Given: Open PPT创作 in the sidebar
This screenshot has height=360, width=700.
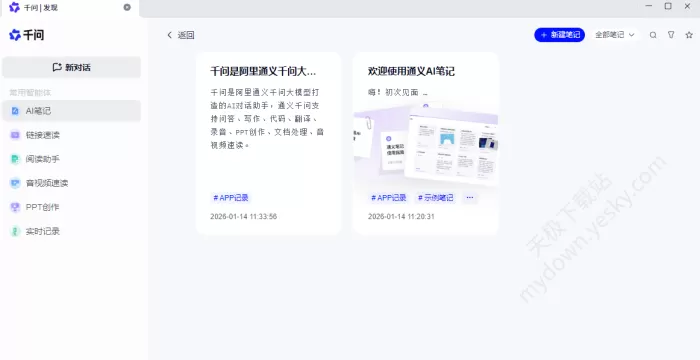Looking at the screenshot, I should [x=71, y=207].
